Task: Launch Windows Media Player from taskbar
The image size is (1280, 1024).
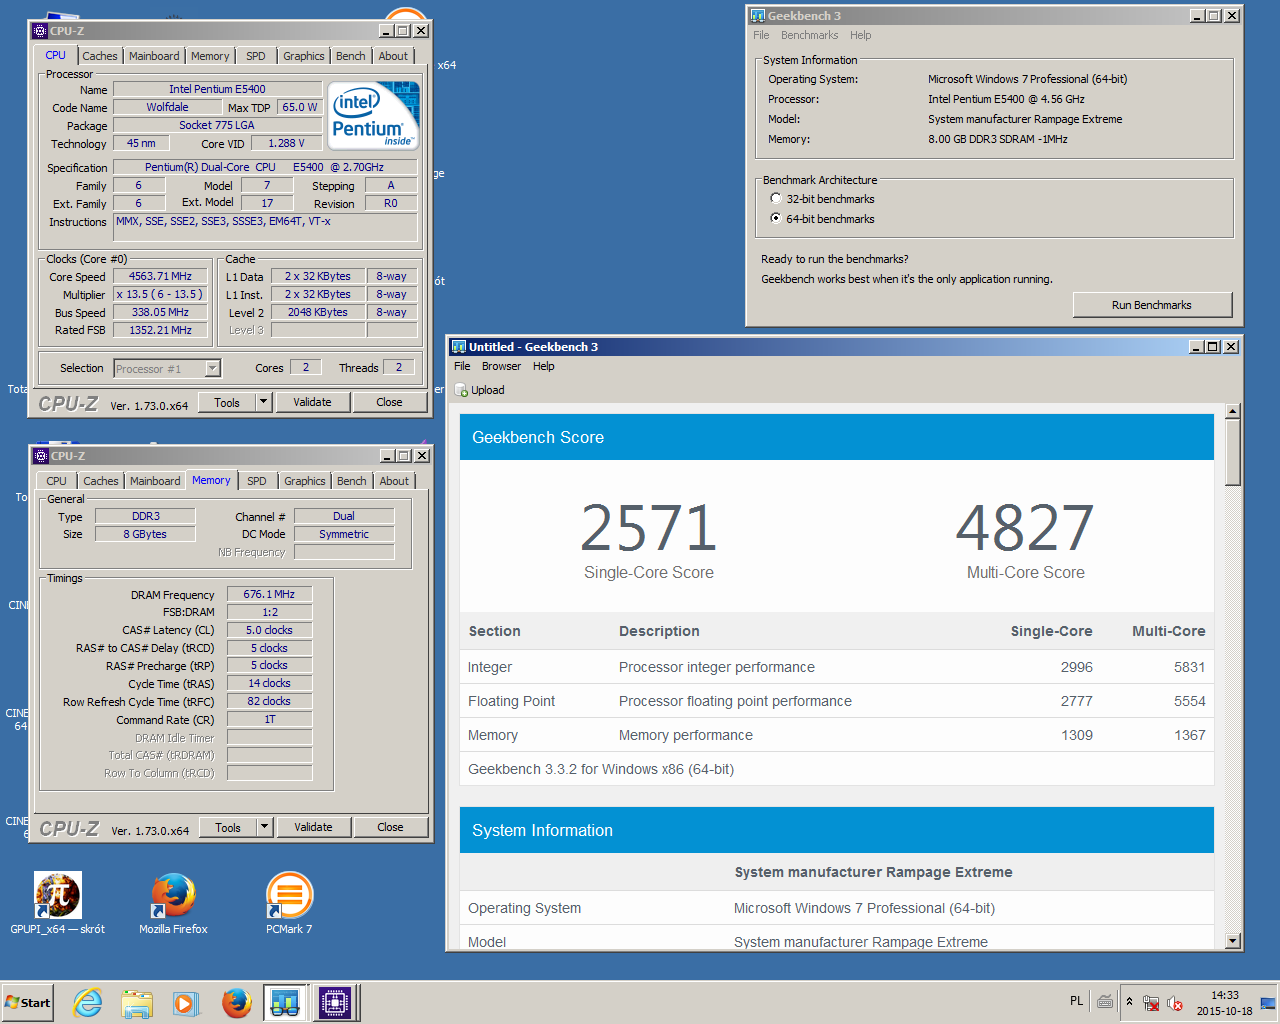Action: click(186, 1002)
